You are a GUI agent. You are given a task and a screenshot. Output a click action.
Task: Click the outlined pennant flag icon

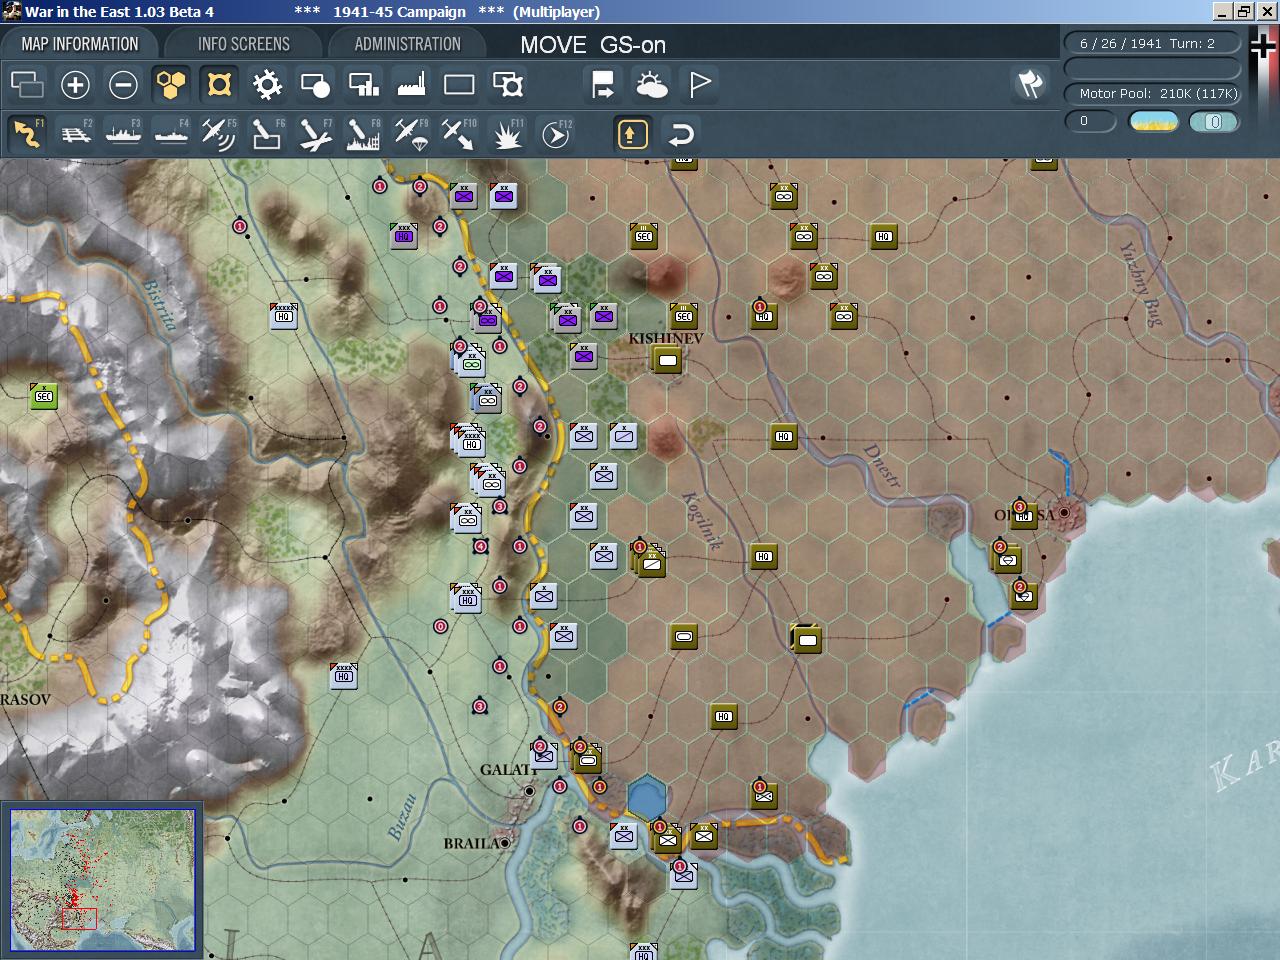click(700, 85)
